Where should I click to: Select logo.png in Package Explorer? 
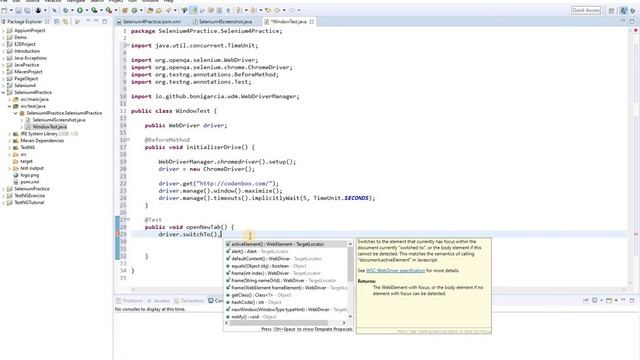pyautogui.click(x=29, y=175)
